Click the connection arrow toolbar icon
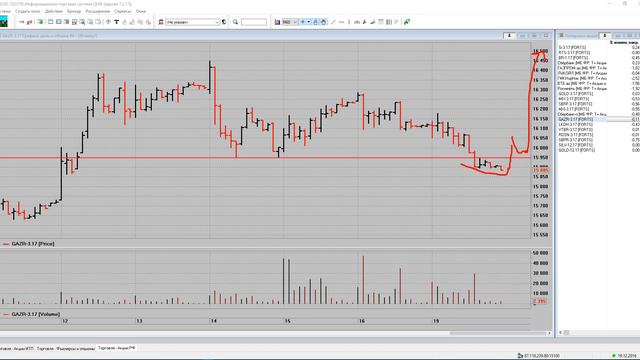Viewport: 640px width, 360px height. pos(22,22)
